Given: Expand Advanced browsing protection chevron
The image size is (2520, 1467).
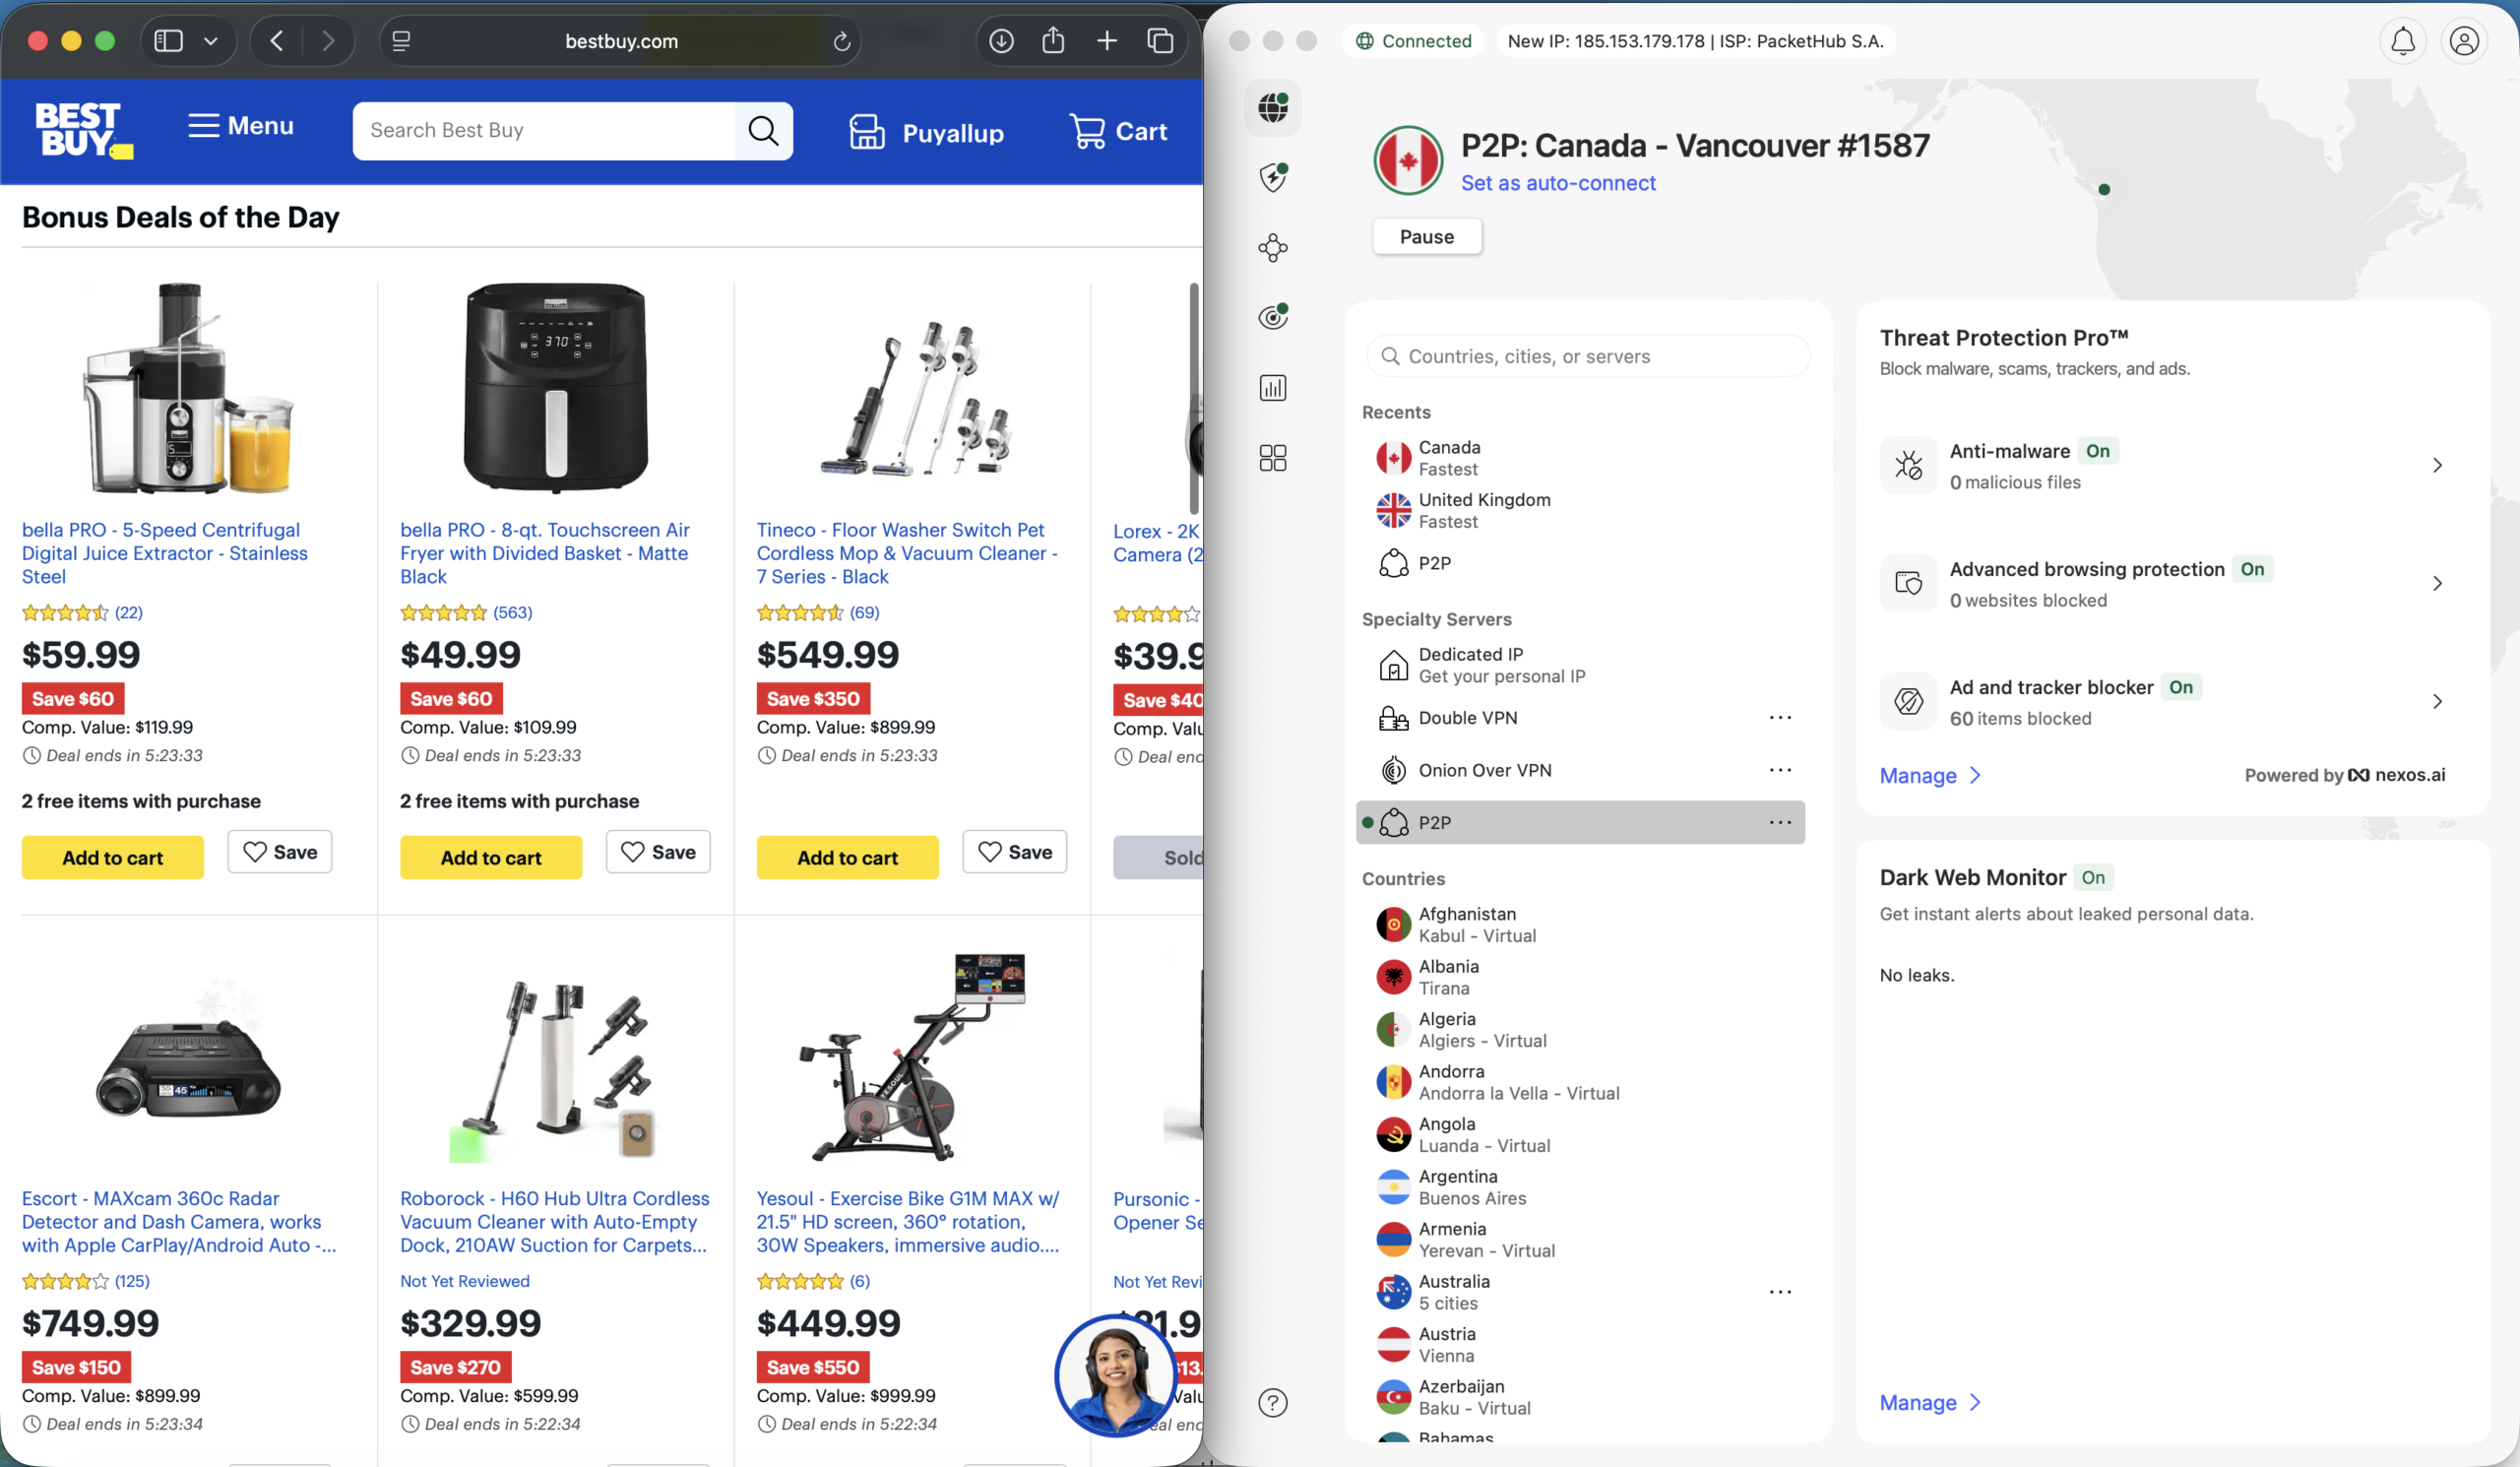Looking at the screenshot, I should tap(2438, 583).
